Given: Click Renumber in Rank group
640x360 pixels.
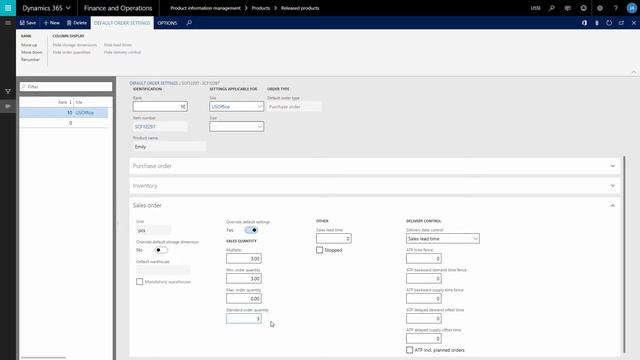Looking at the screenshot, I should pos(31,60).
